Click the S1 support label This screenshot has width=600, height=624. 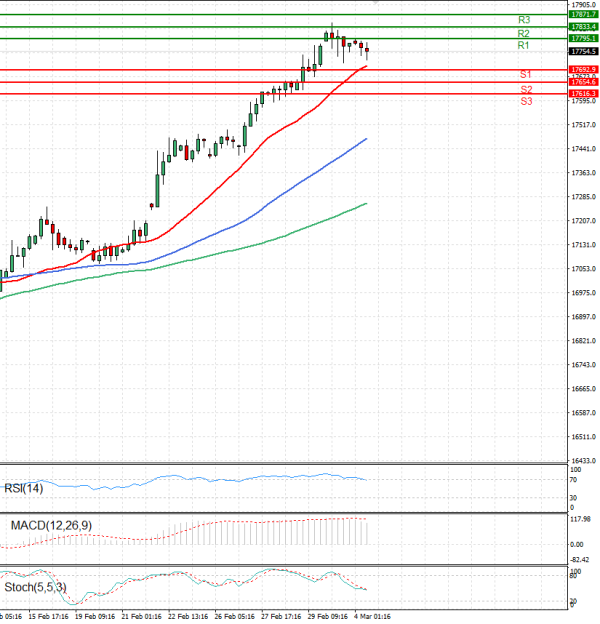click(526, 74)
